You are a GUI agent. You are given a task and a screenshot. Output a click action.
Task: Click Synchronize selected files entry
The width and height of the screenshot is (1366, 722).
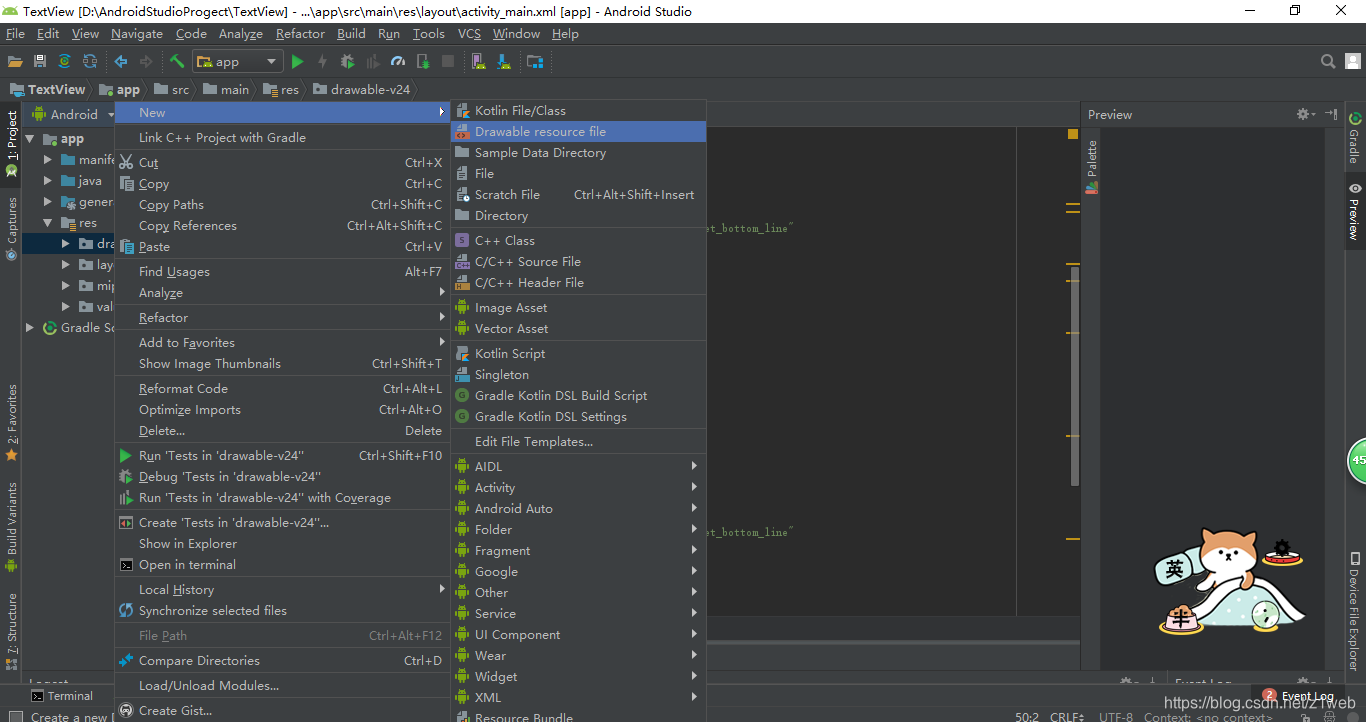(282, 611)
